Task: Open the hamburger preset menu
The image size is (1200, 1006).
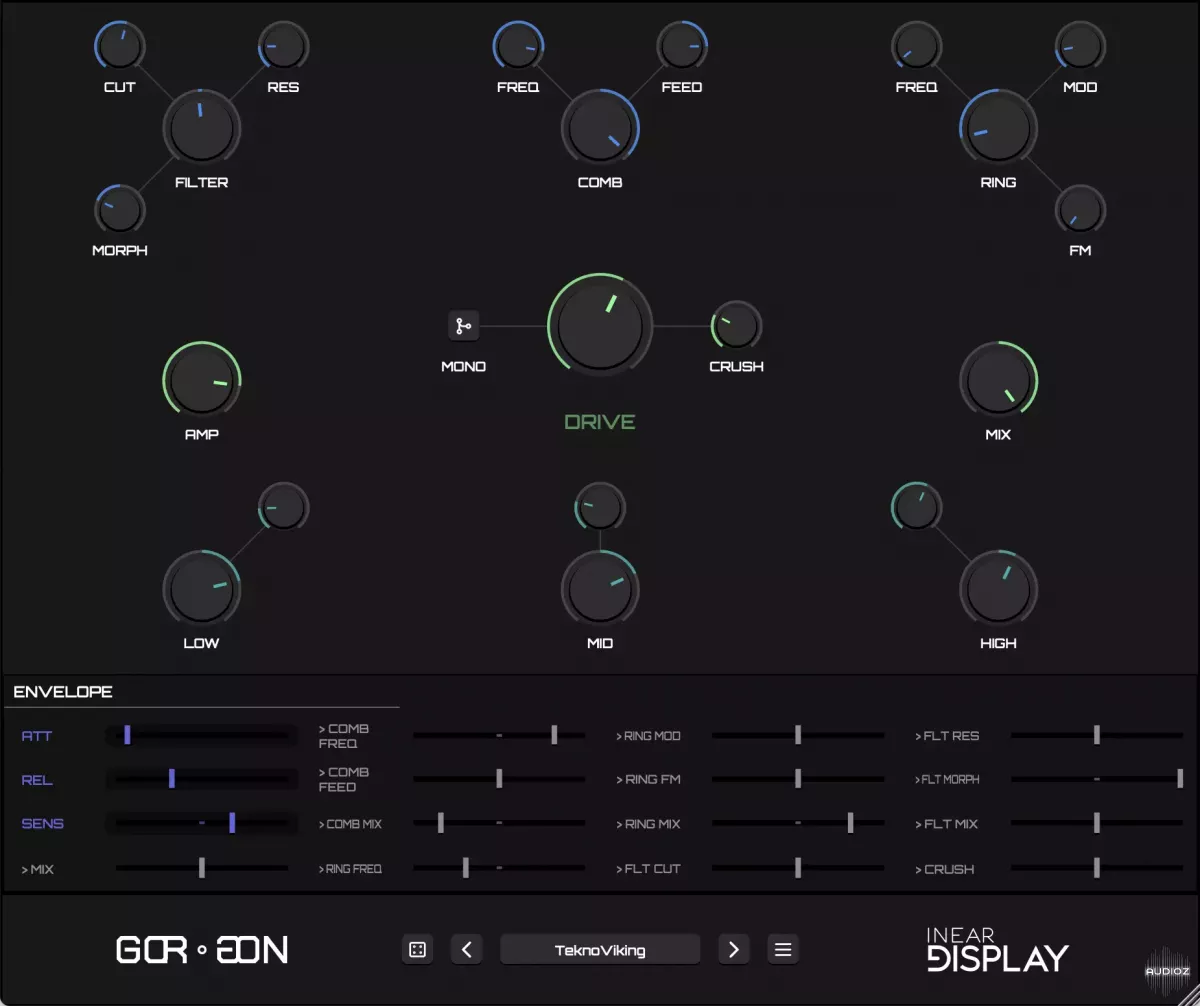Action: click(783, 950)
